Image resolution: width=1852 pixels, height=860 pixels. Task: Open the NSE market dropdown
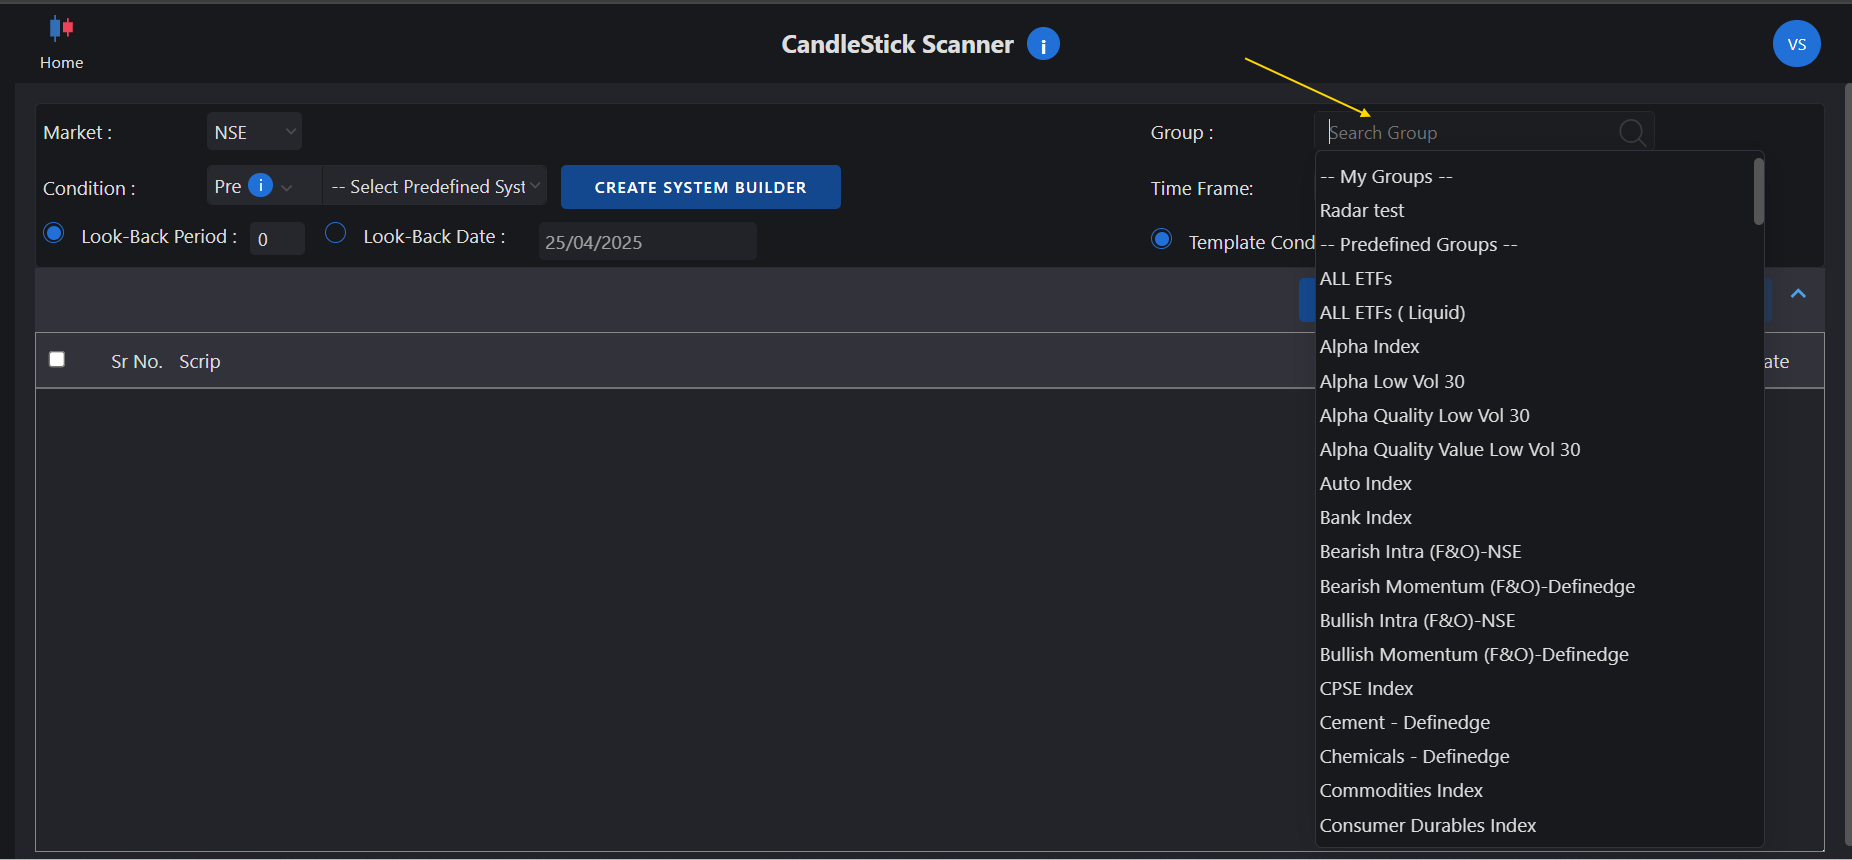click(x=254, y=132)
